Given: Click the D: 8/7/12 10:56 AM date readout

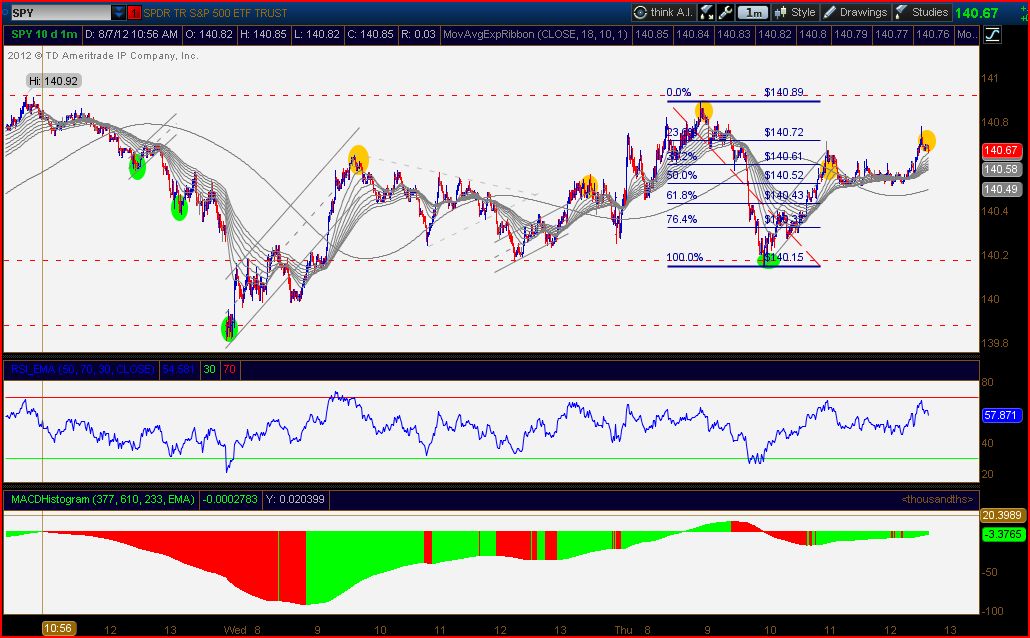Looking at the screenshot, I should pyautogui.click(x=131, y=34).
